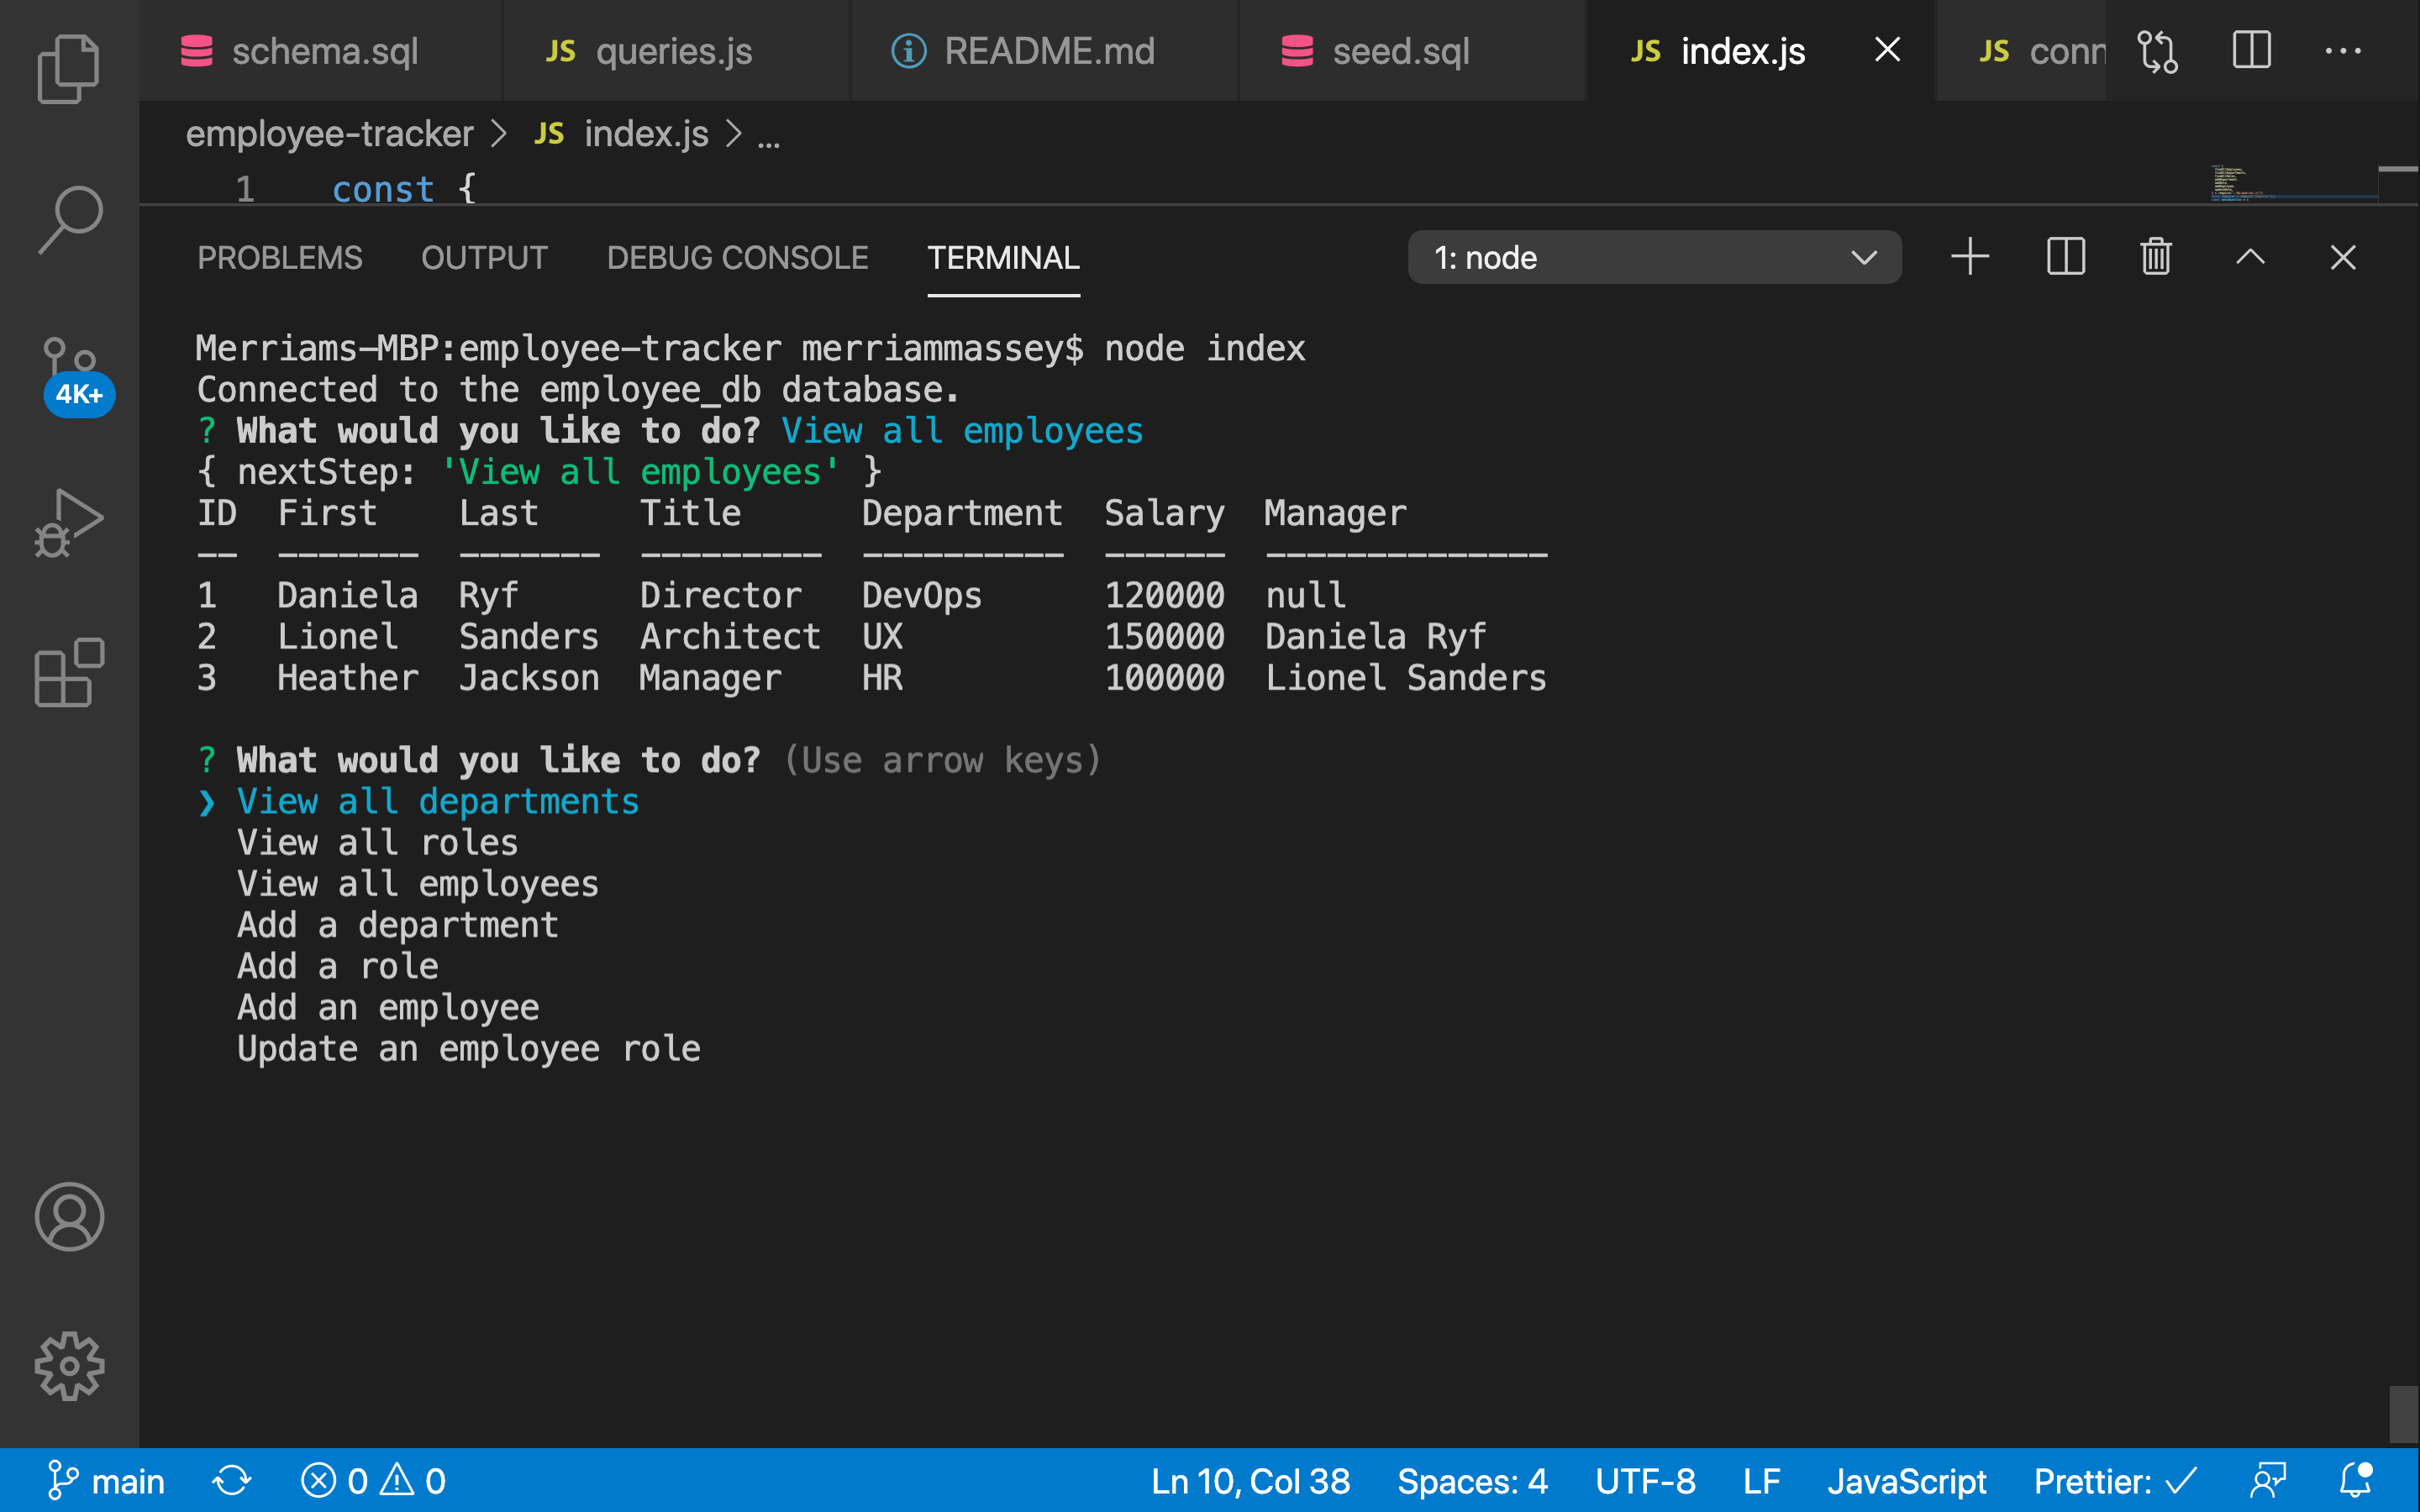Kill the terminal with trash icon
The width and height of the screenshot is (2420, 1512).
[2156, 257]
